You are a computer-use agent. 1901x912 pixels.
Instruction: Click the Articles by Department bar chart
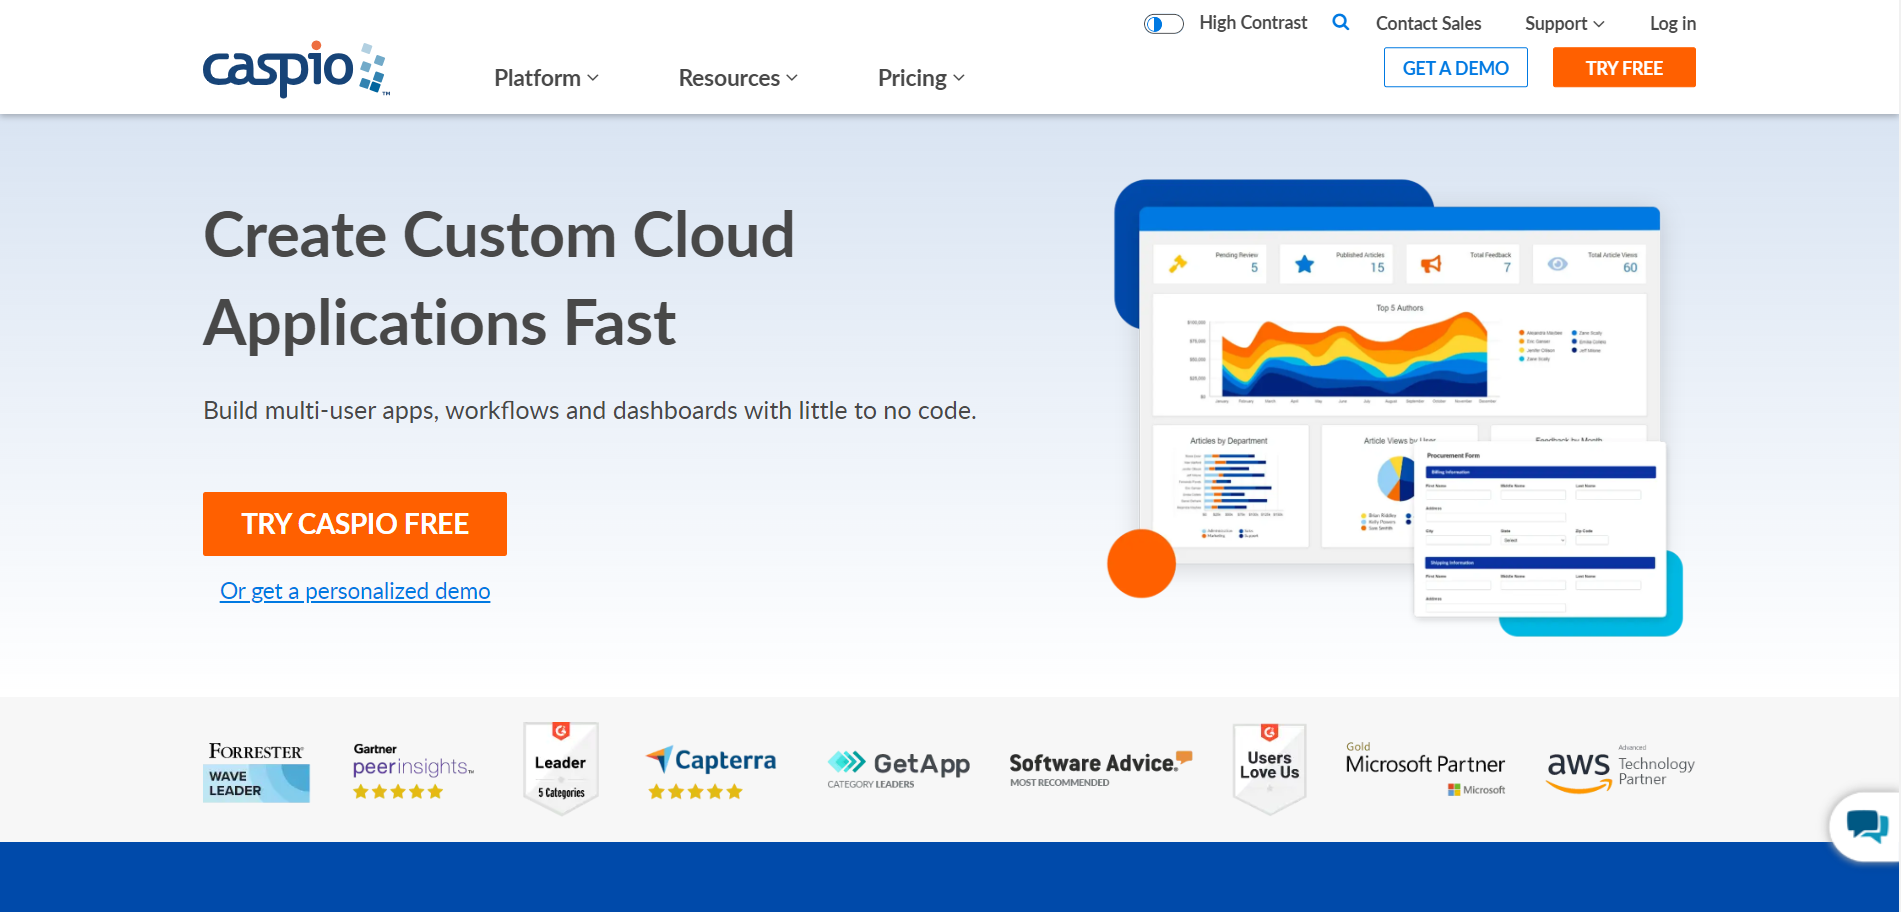[1230, 486]
